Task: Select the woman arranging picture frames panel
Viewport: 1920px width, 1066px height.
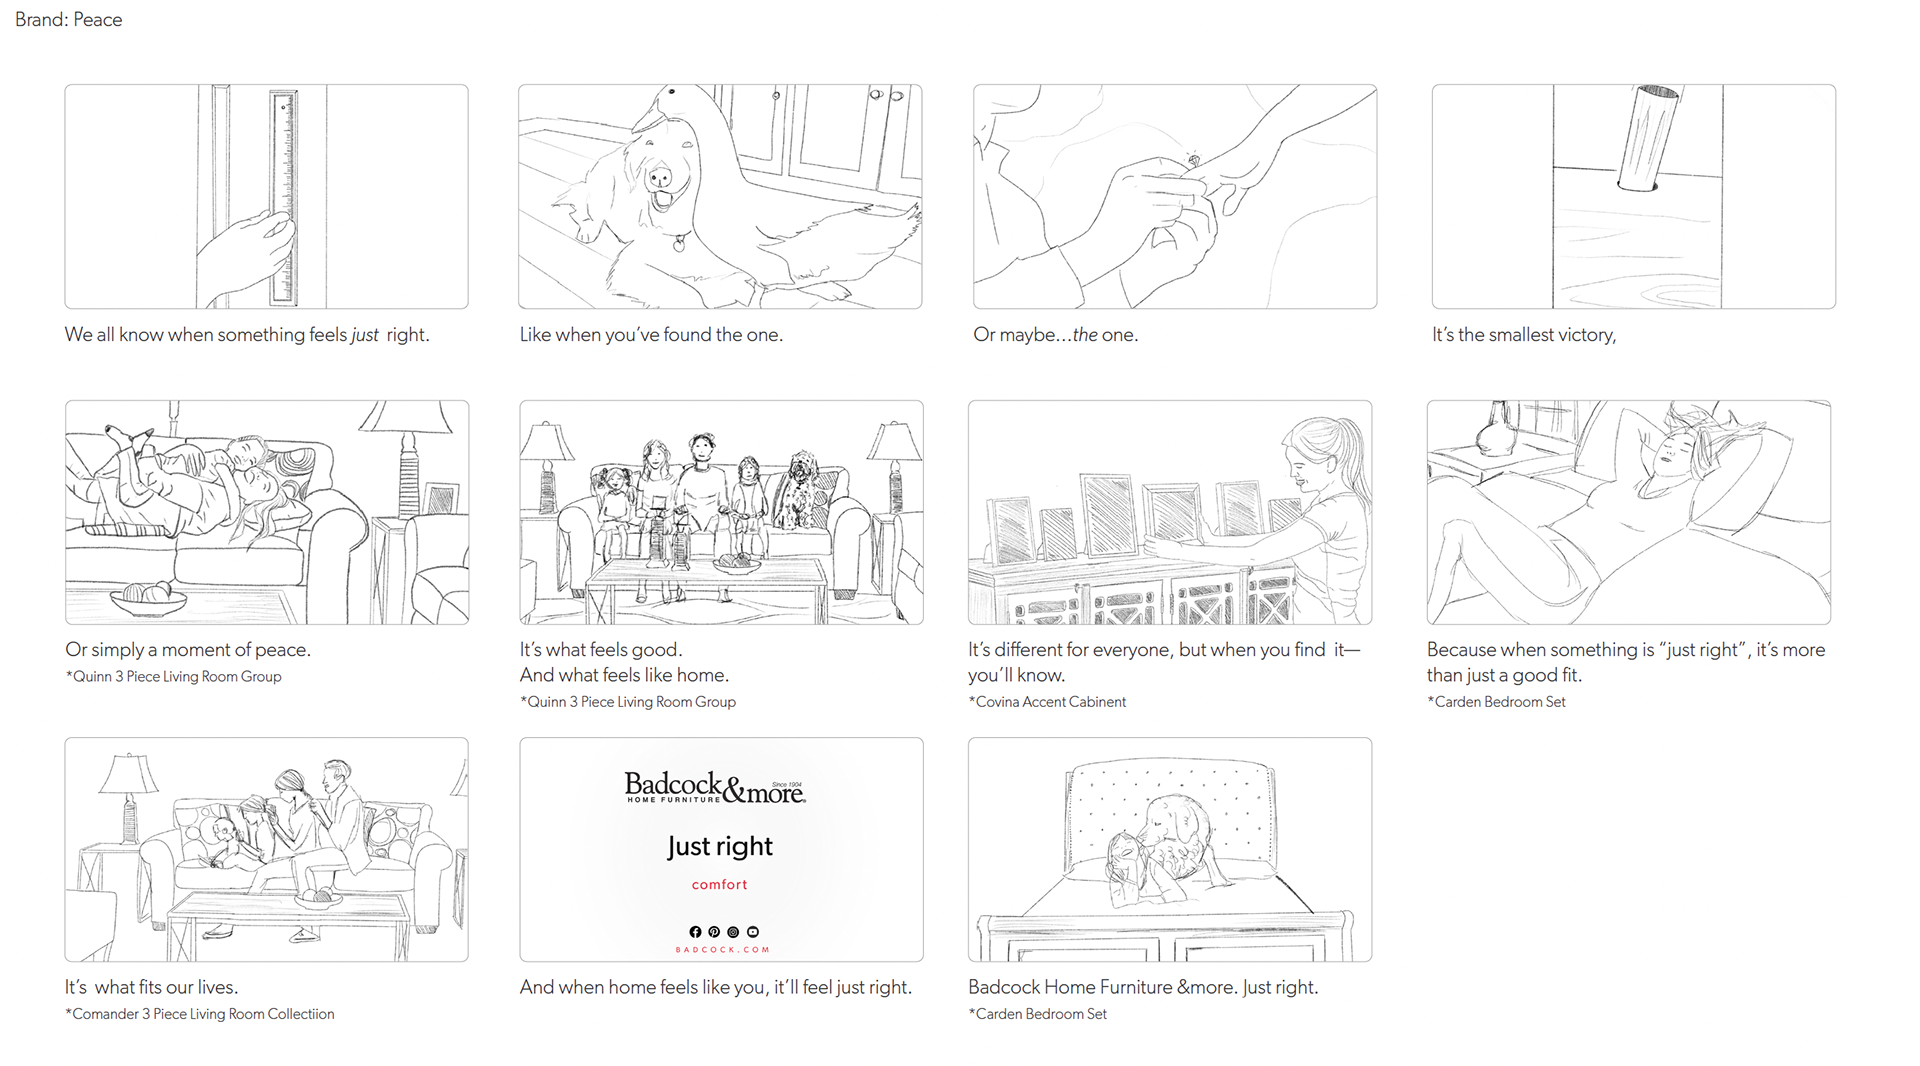Action: coord(1170,512)
